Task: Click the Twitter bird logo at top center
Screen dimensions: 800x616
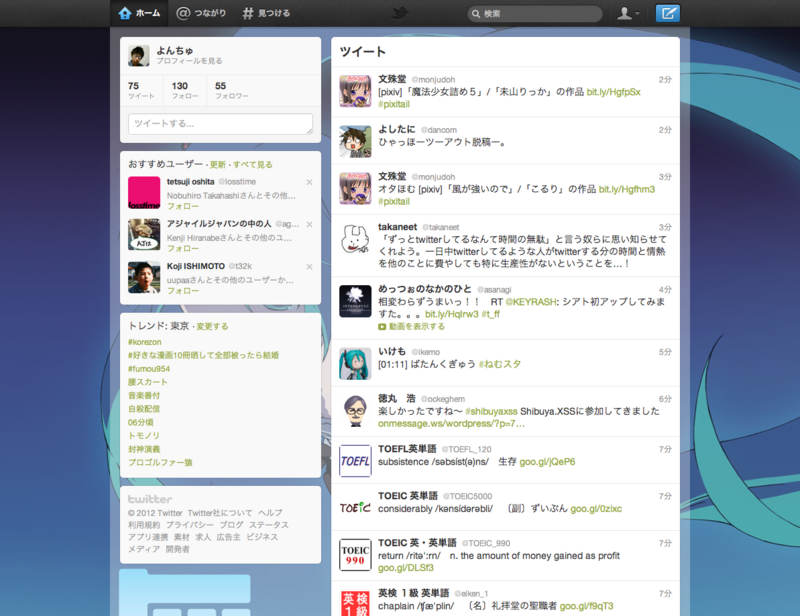Action: [x=399, y=13]
